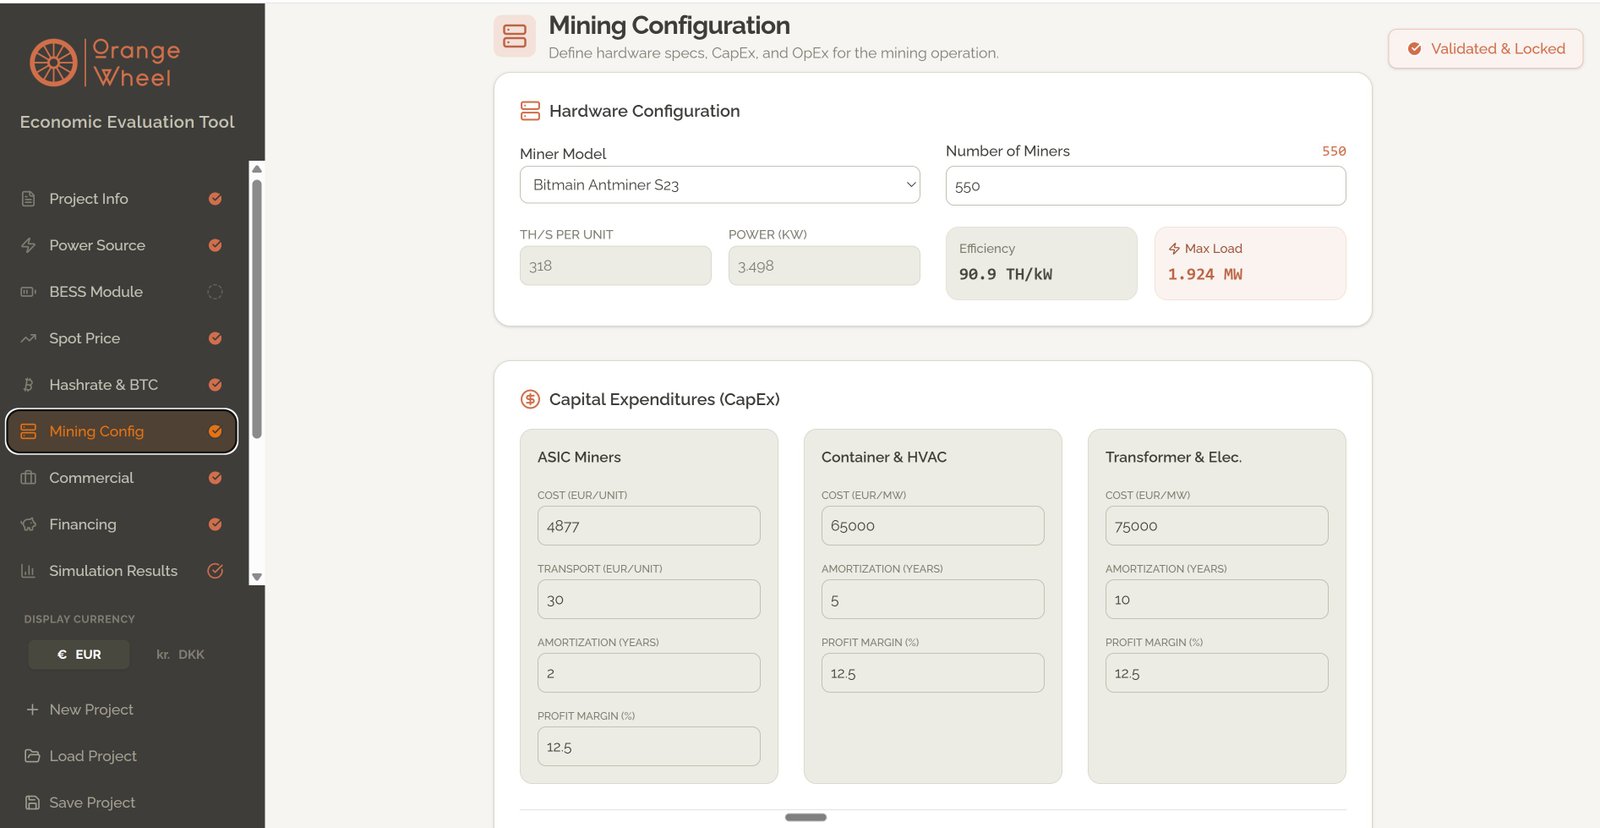Switch display currency to EUR
This screenshot has width=1600, height=828.
pyautogui.click(x=79, y=654)
